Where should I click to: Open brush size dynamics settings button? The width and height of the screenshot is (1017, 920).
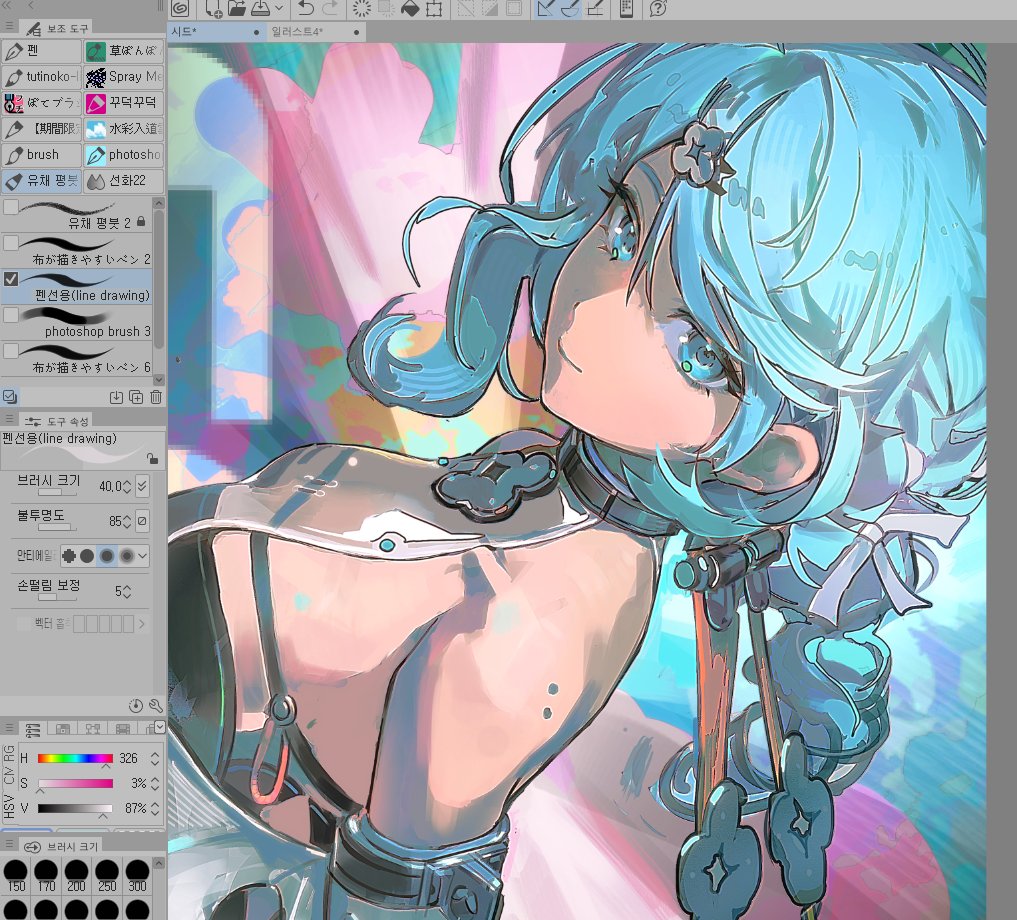pyautogui.click(x=142, y=486)
